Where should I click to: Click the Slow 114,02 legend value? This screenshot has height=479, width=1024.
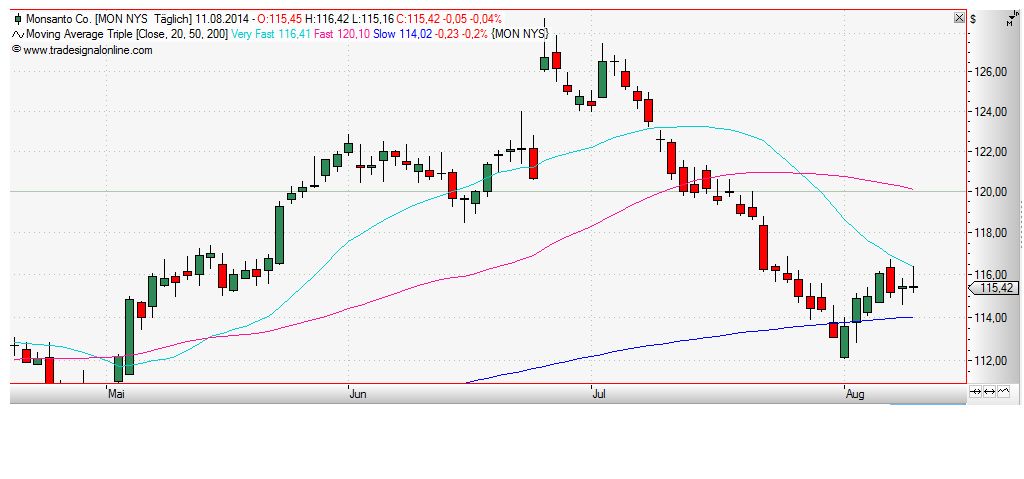point(402,35)
